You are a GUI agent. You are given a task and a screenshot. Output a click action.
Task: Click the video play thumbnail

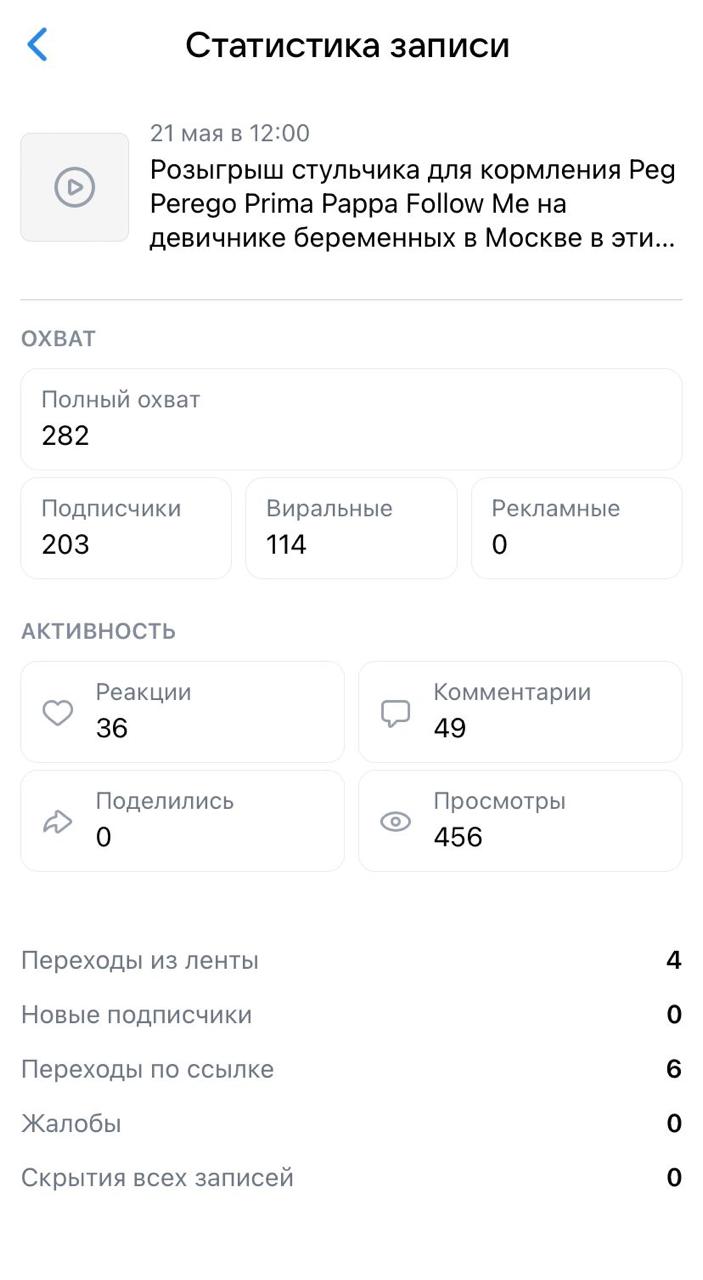point(75,187)
